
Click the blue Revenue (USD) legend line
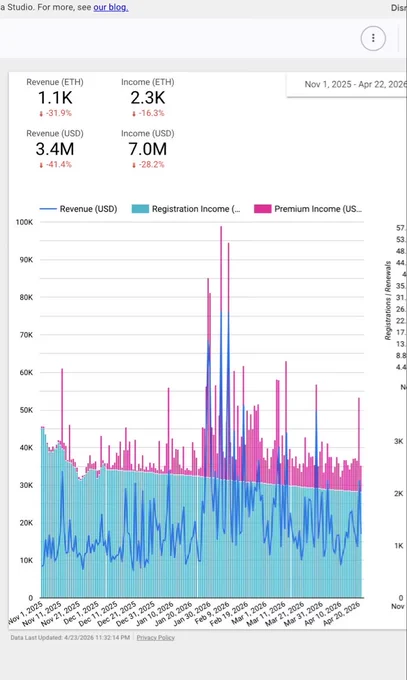48,209
